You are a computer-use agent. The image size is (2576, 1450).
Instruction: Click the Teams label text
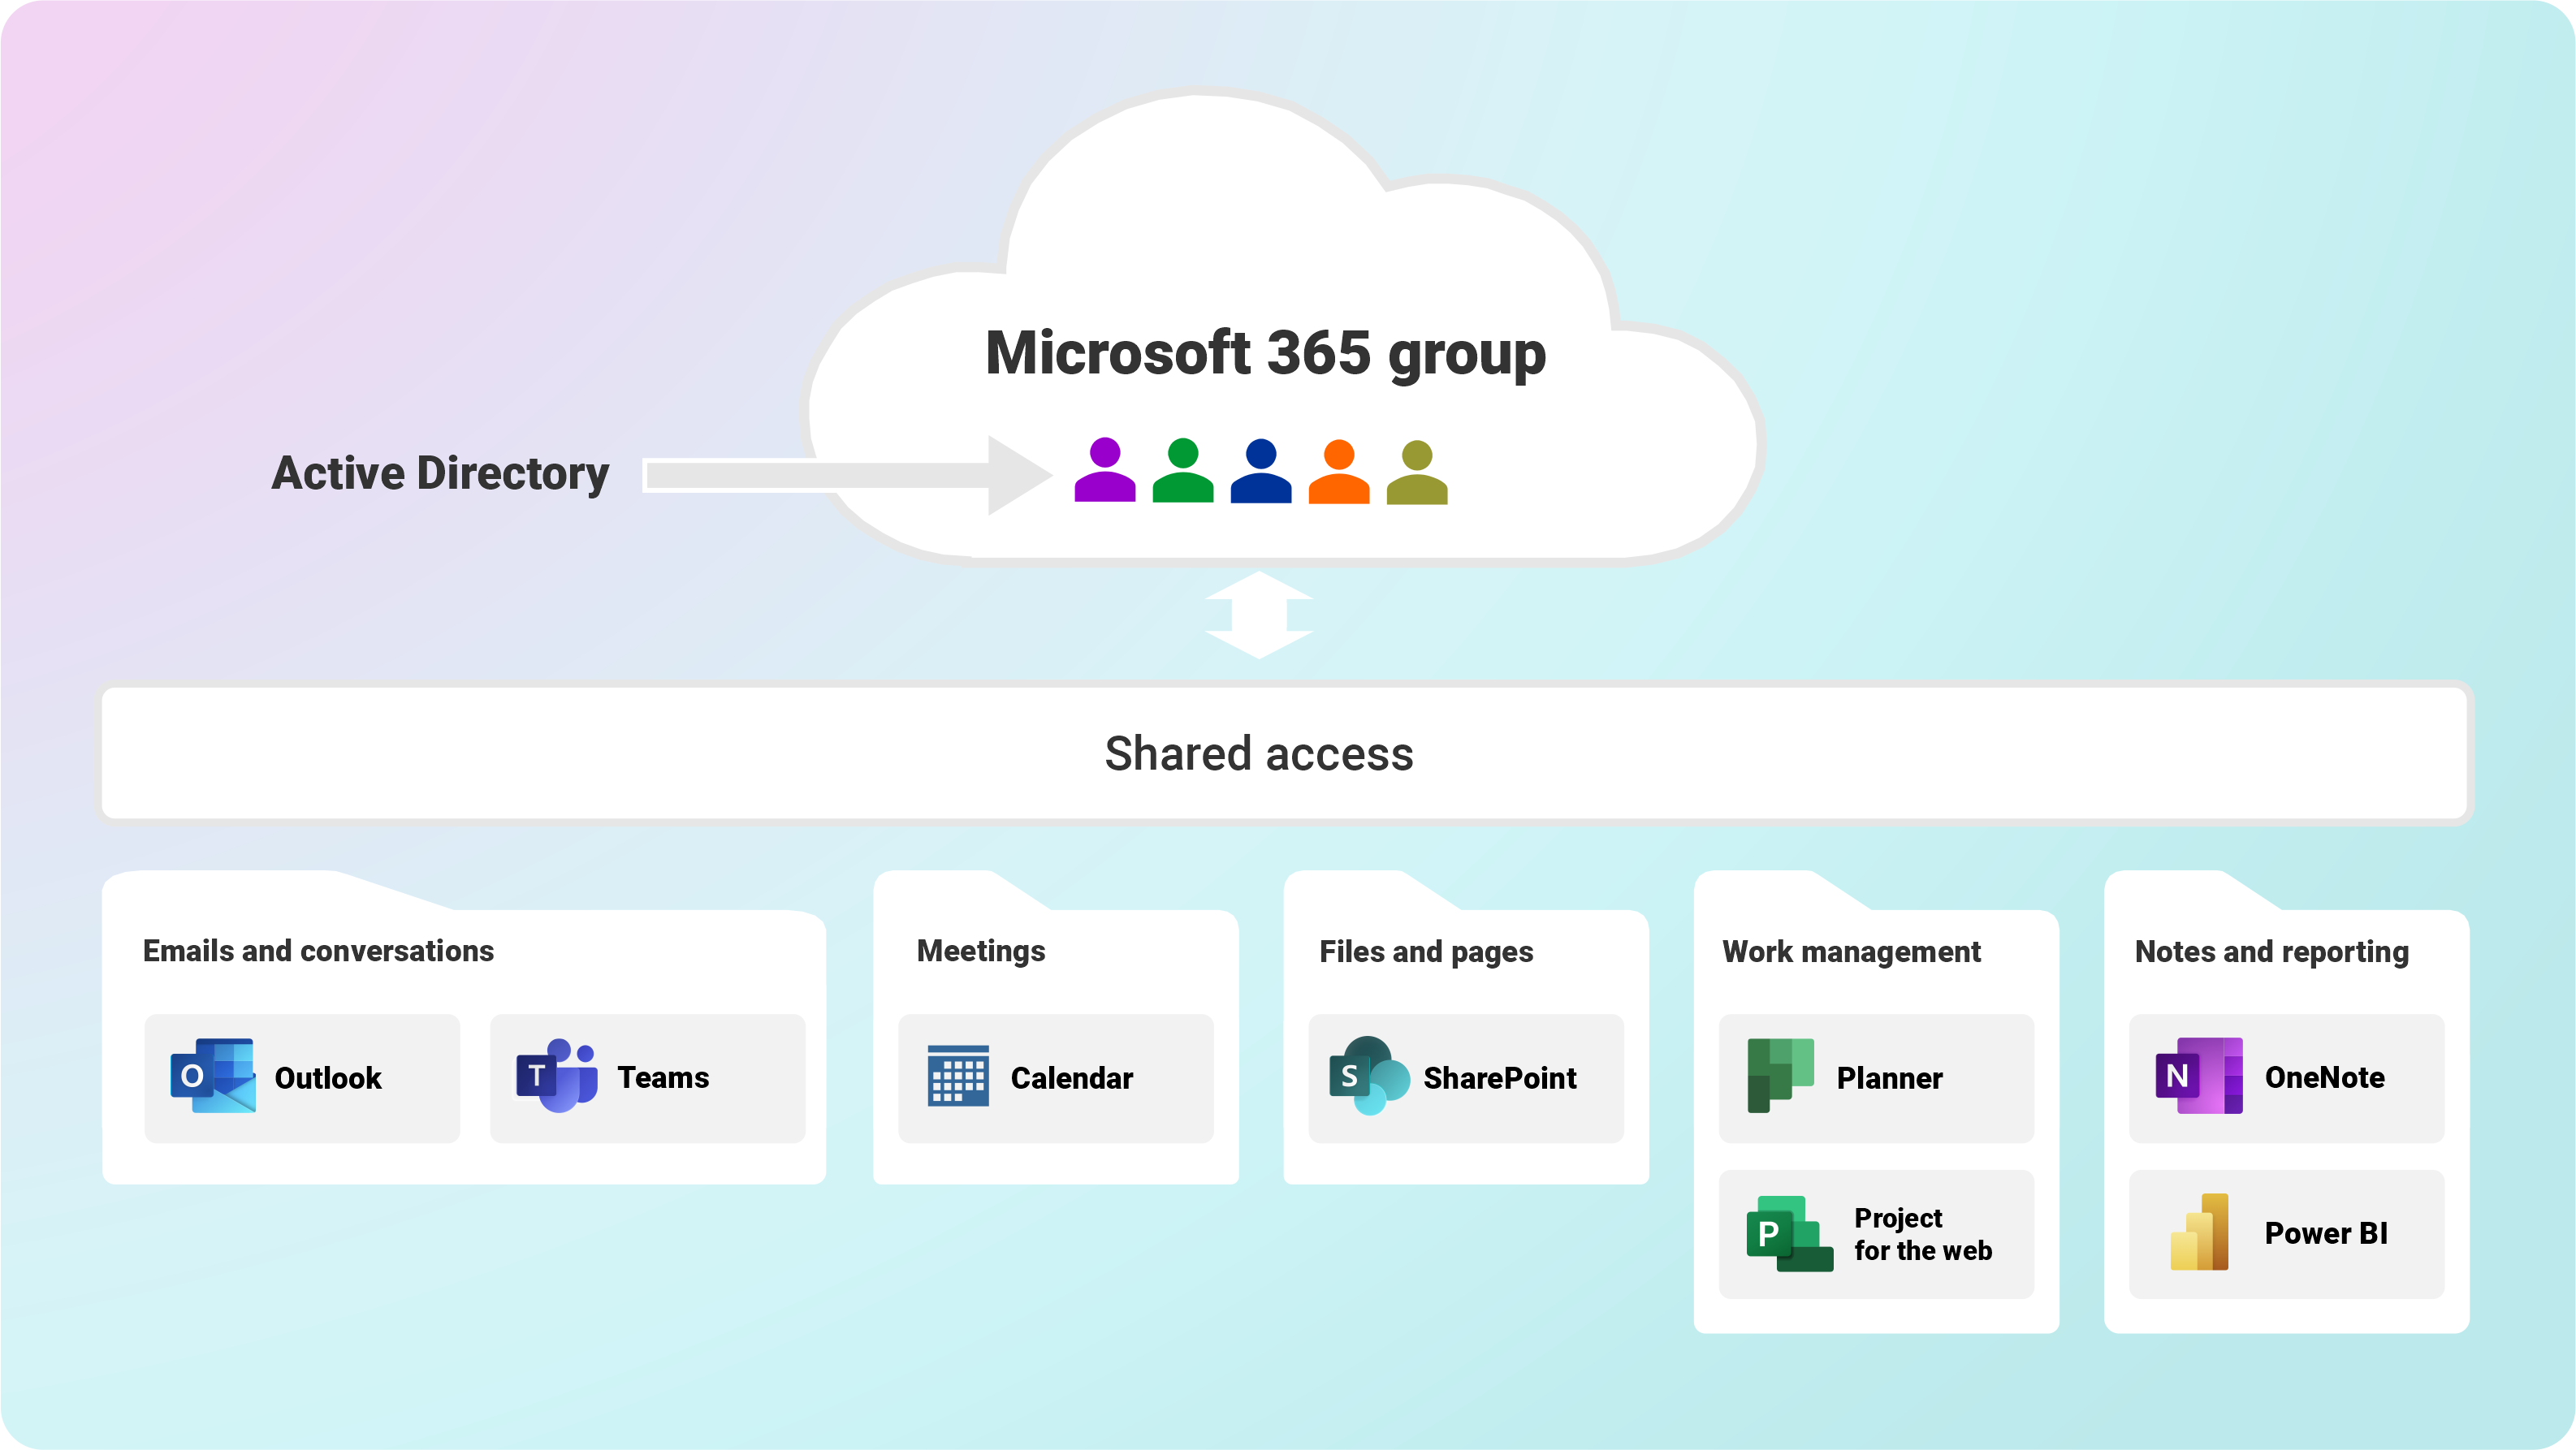point(663,1078)
